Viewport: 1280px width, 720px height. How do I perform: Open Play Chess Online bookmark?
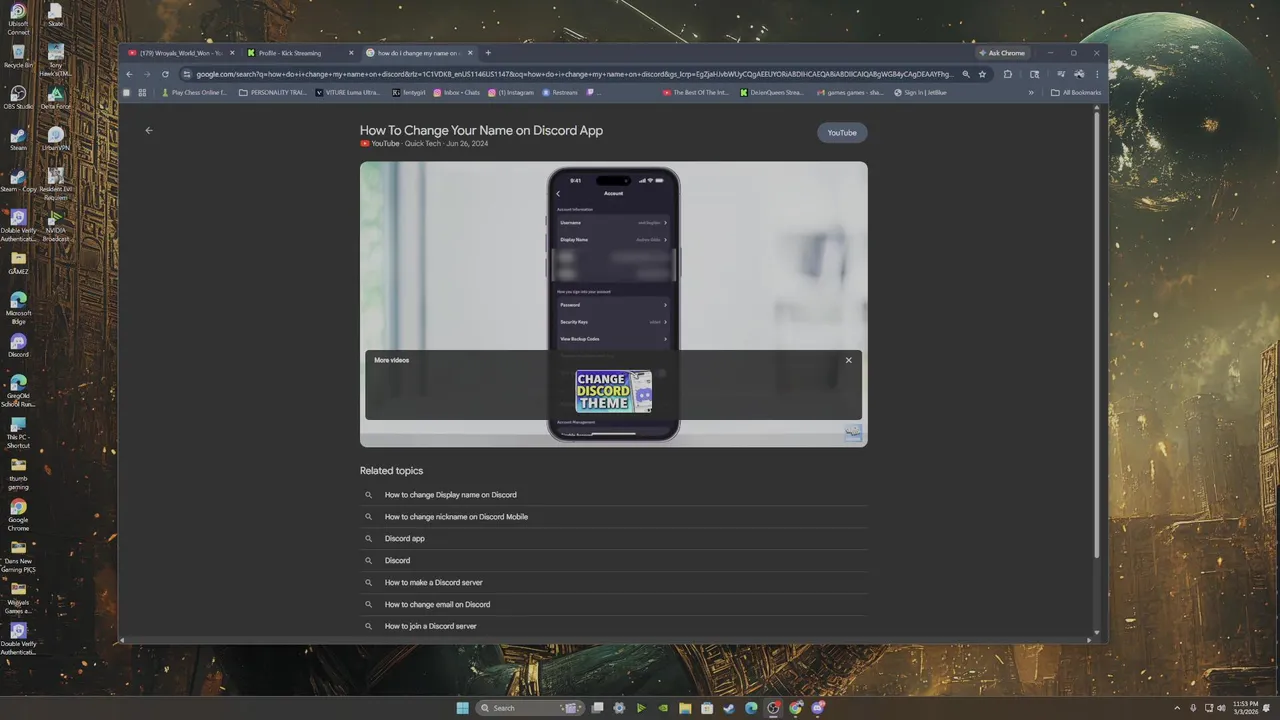click(194, 92)
